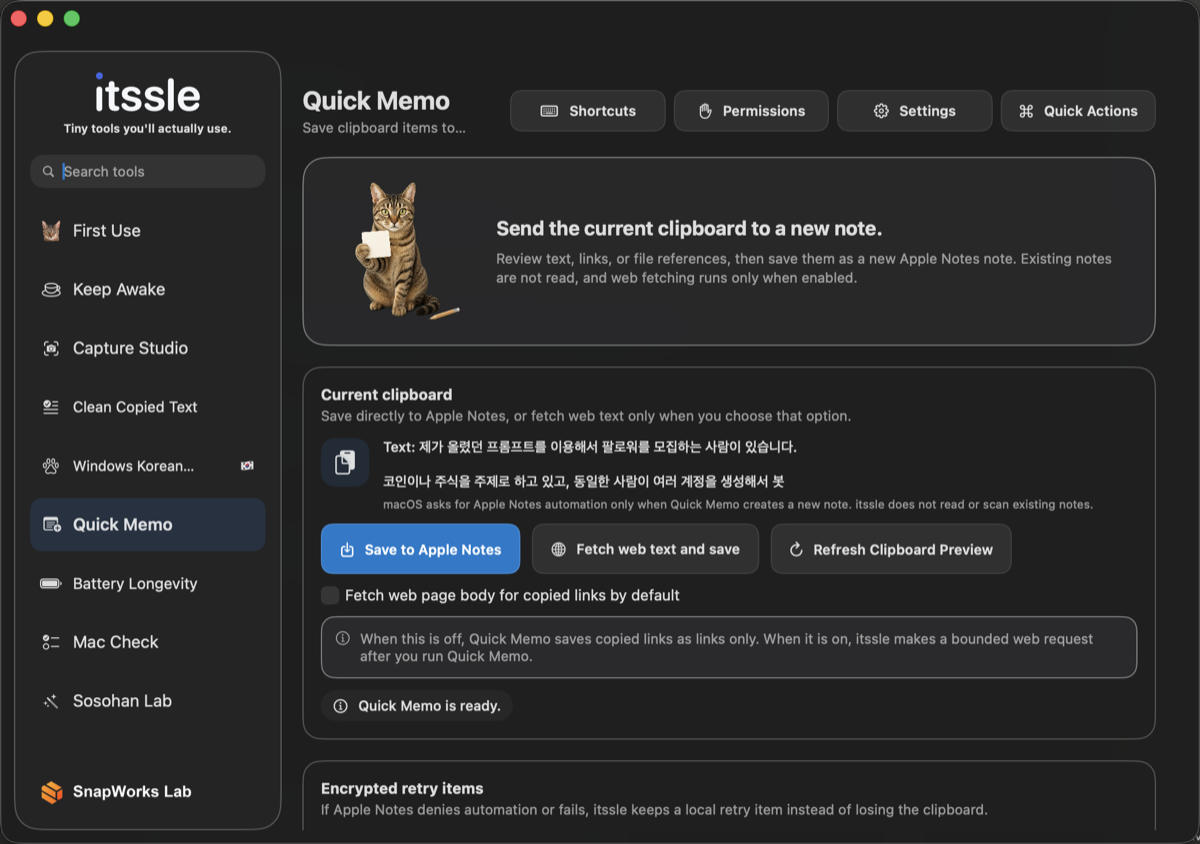Click the Encrypted retry items heading
Screen dimensions: 1200x844
click(402, 789)
